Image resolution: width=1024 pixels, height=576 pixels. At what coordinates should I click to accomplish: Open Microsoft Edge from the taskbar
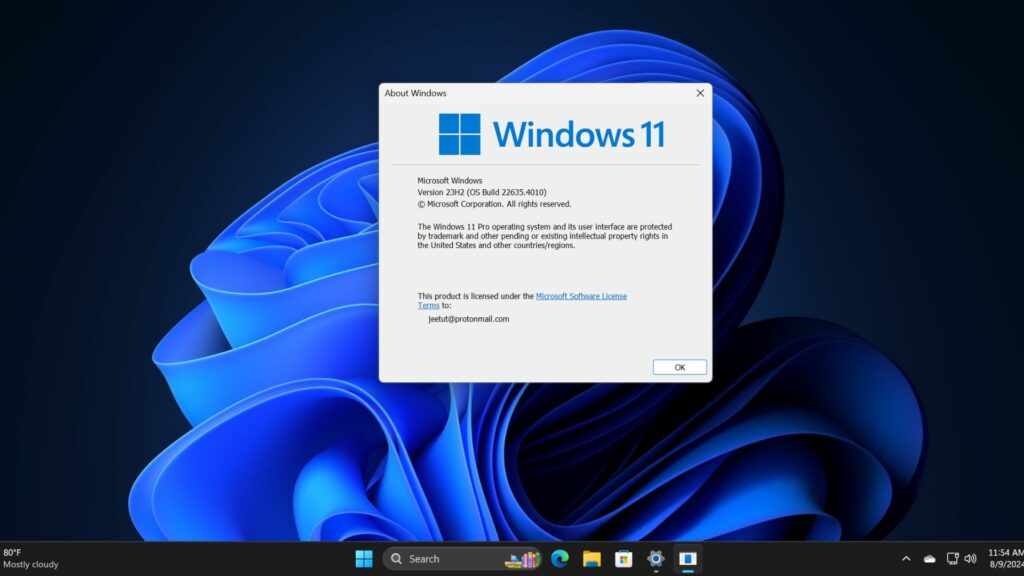[559, 558]
